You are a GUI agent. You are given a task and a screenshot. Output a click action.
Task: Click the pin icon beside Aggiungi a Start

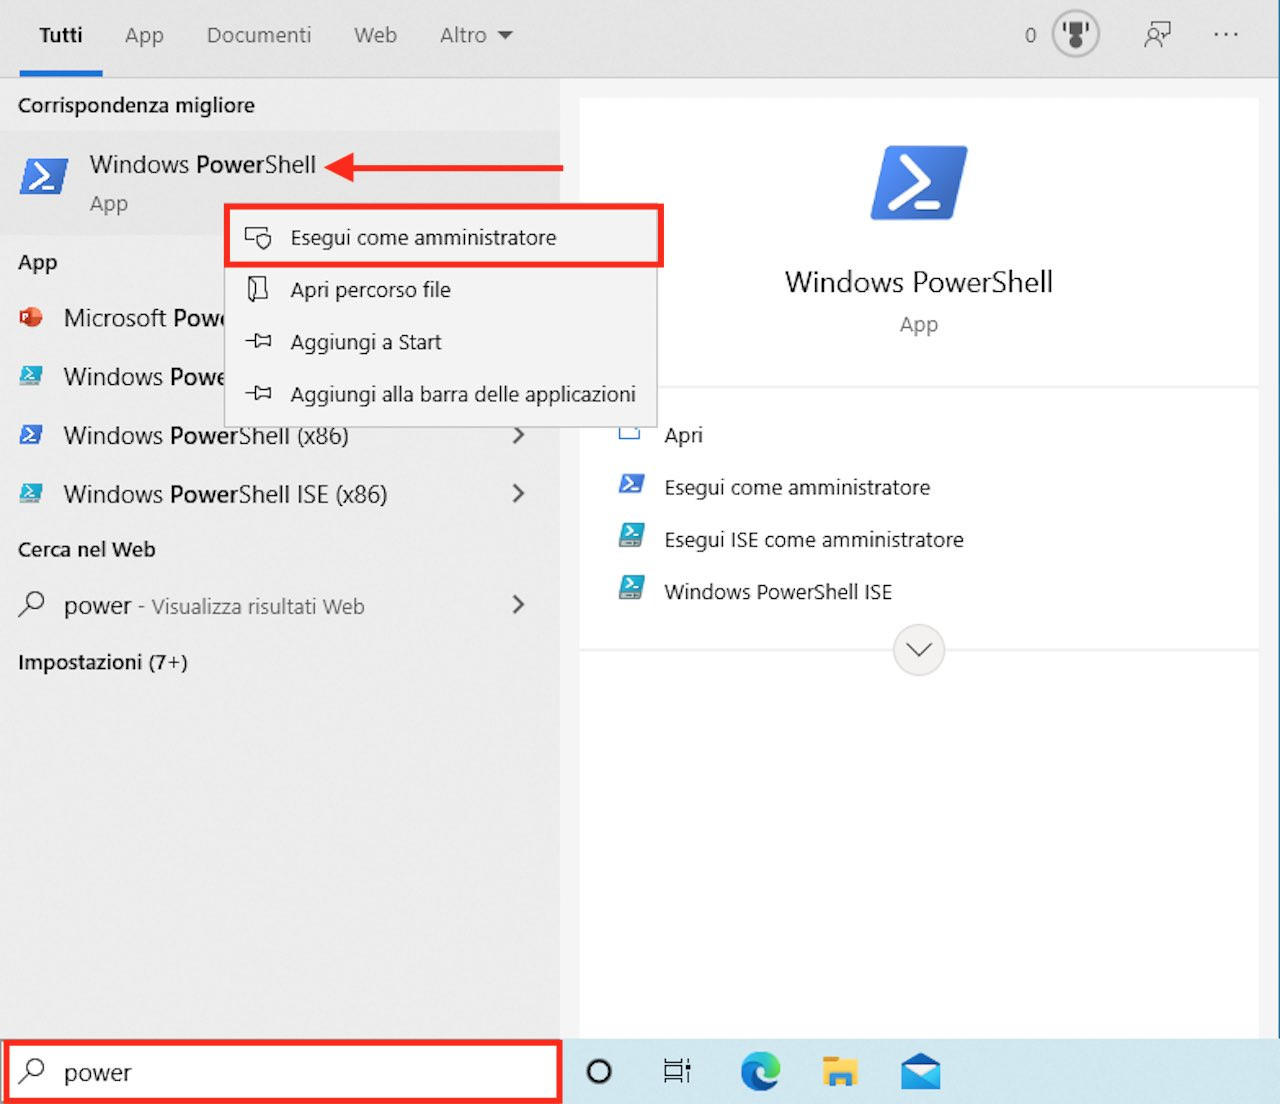[x=258, y=342]
